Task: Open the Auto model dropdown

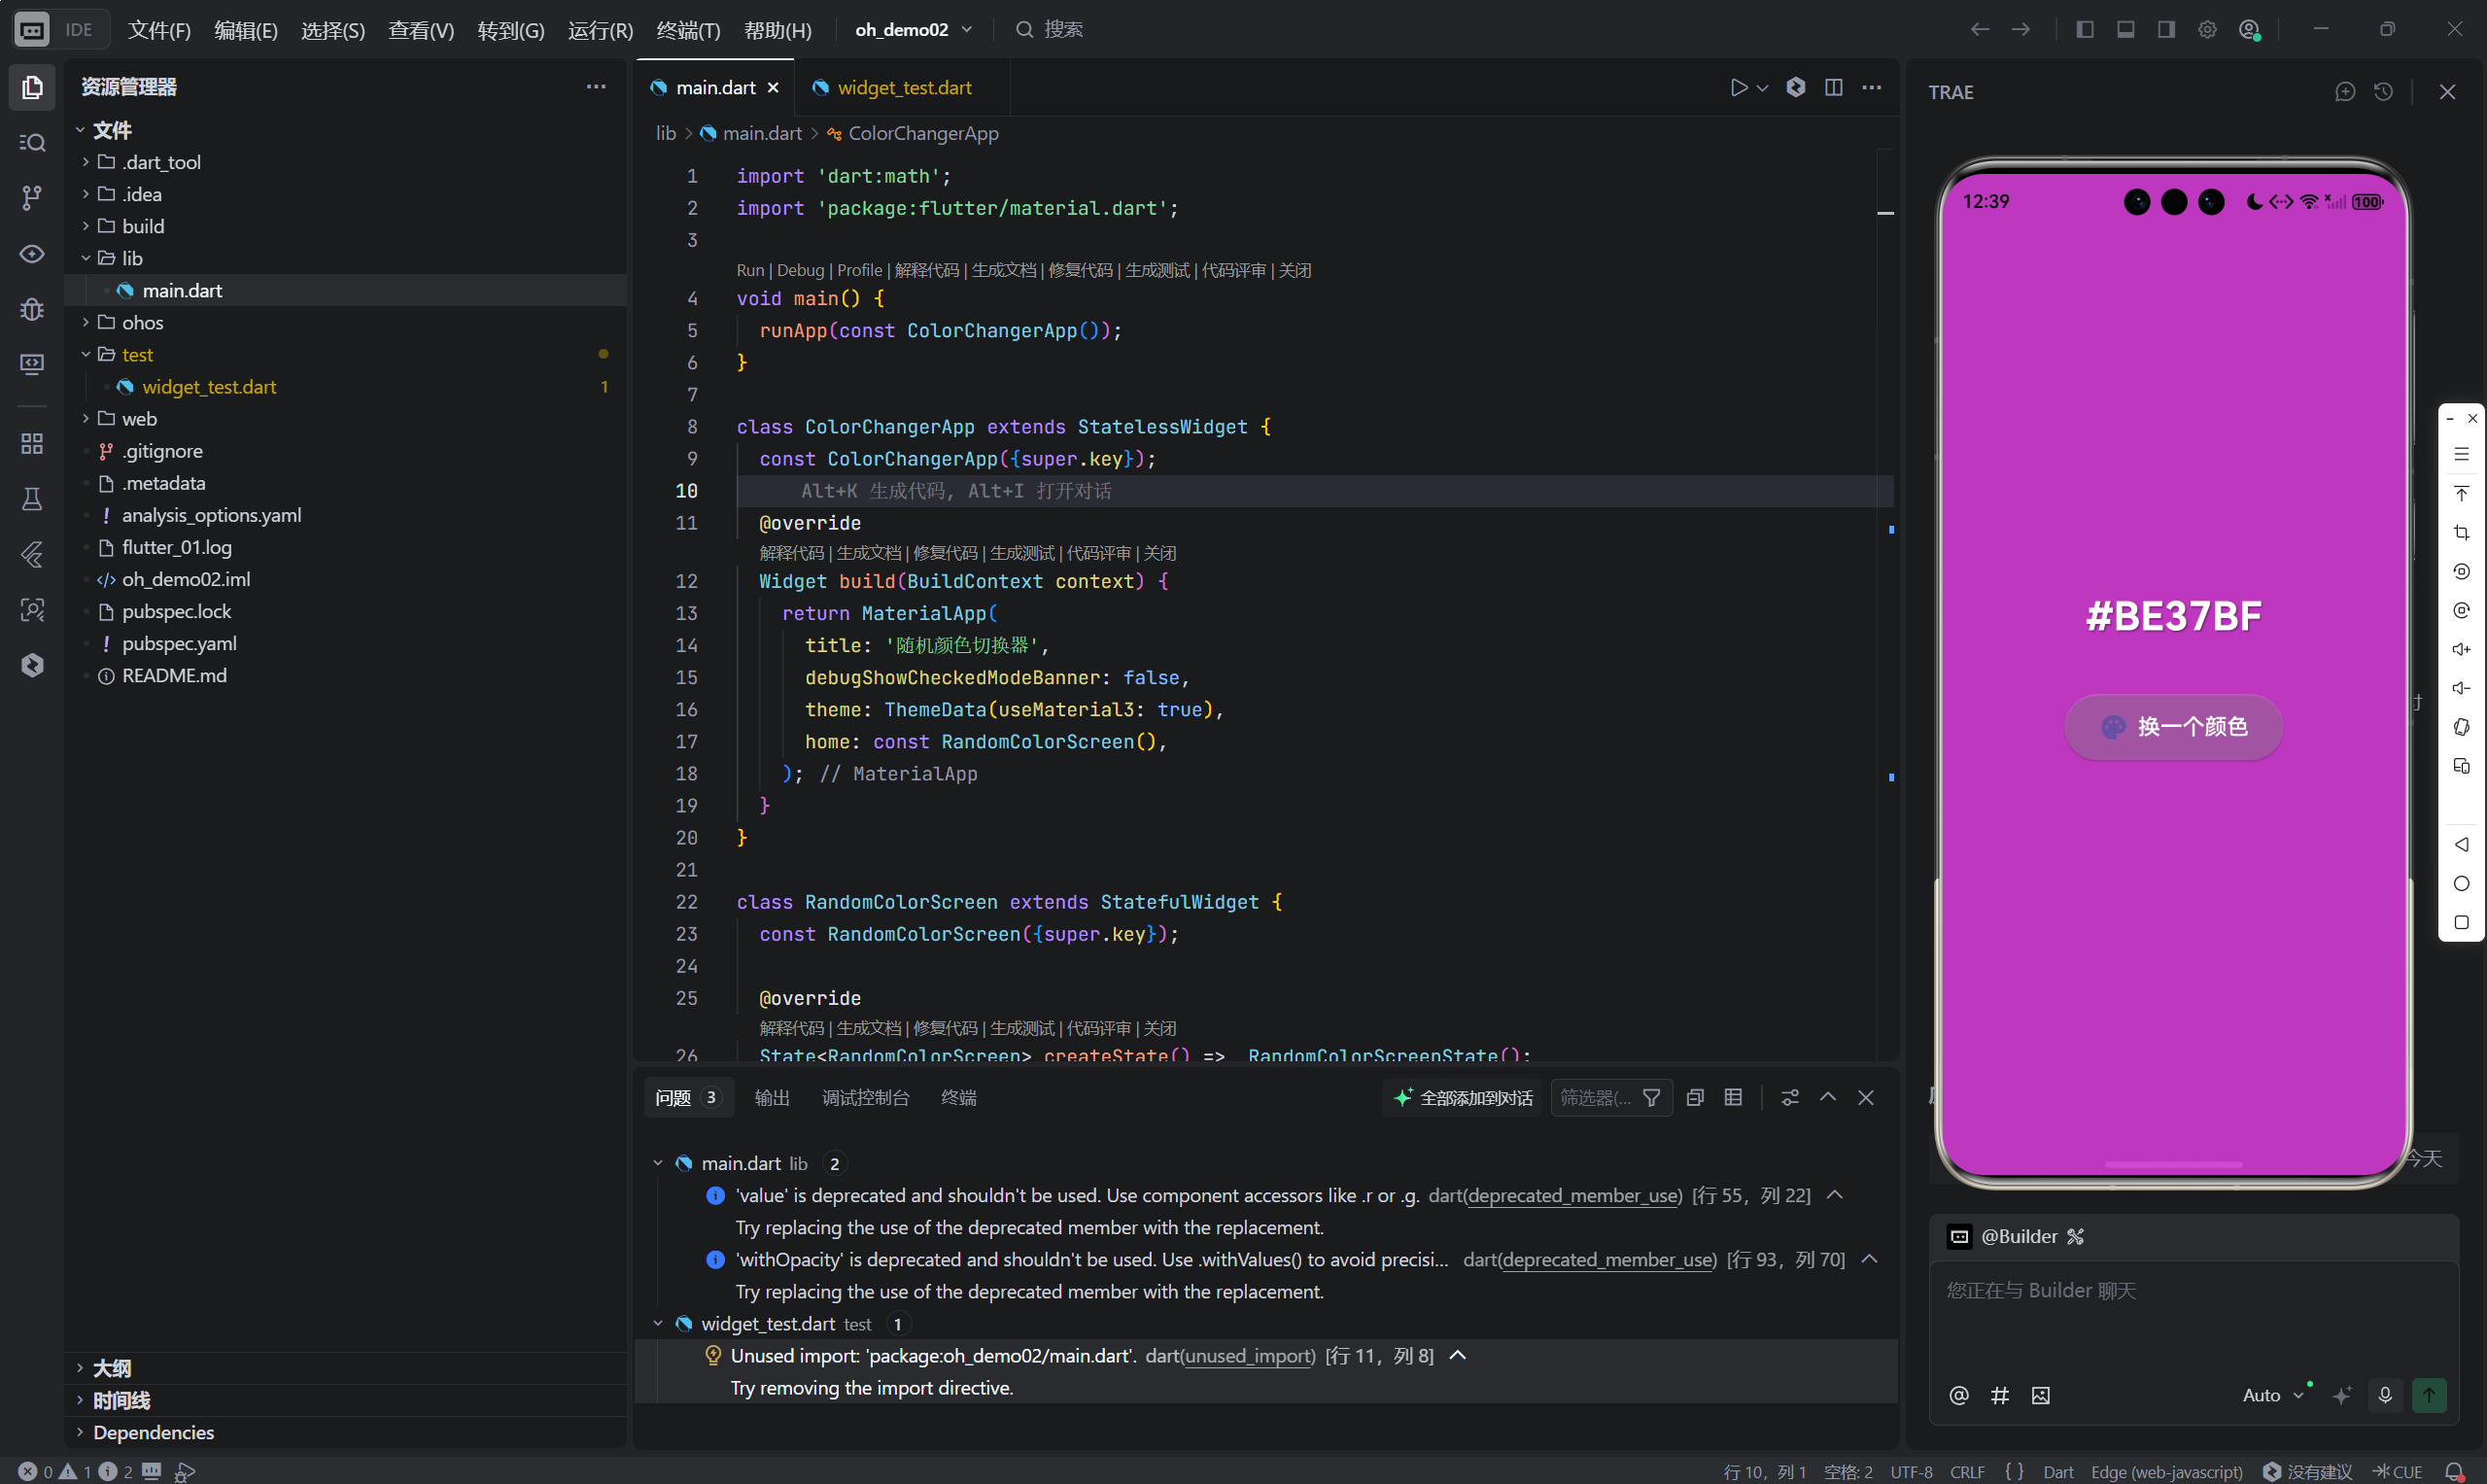Action: pyautogui.click(x=2272, y=1395)
